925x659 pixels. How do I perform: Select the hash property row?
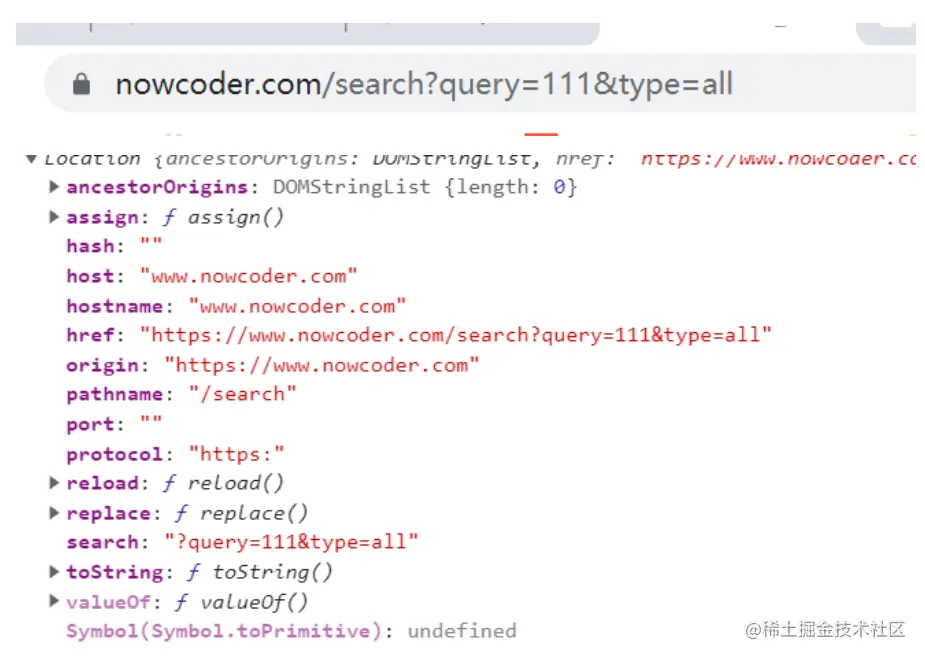click(x=114, y=245)
